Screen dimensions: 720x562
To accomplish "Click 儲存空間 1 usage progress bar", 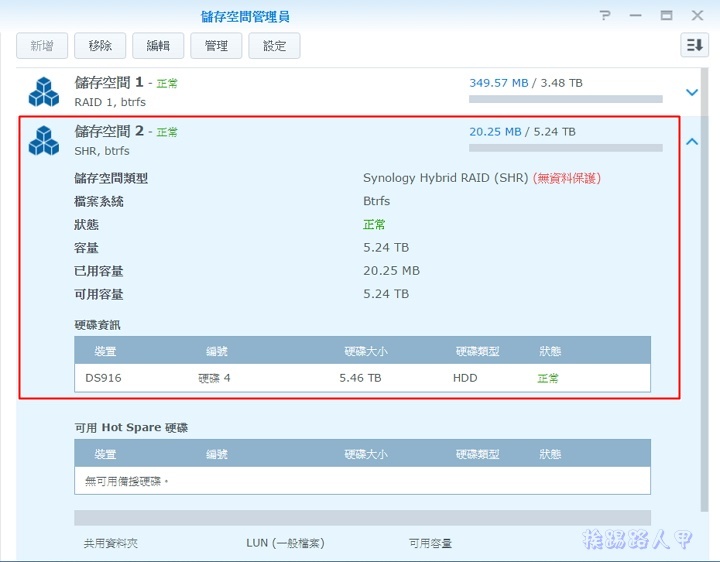I will 565,99.
